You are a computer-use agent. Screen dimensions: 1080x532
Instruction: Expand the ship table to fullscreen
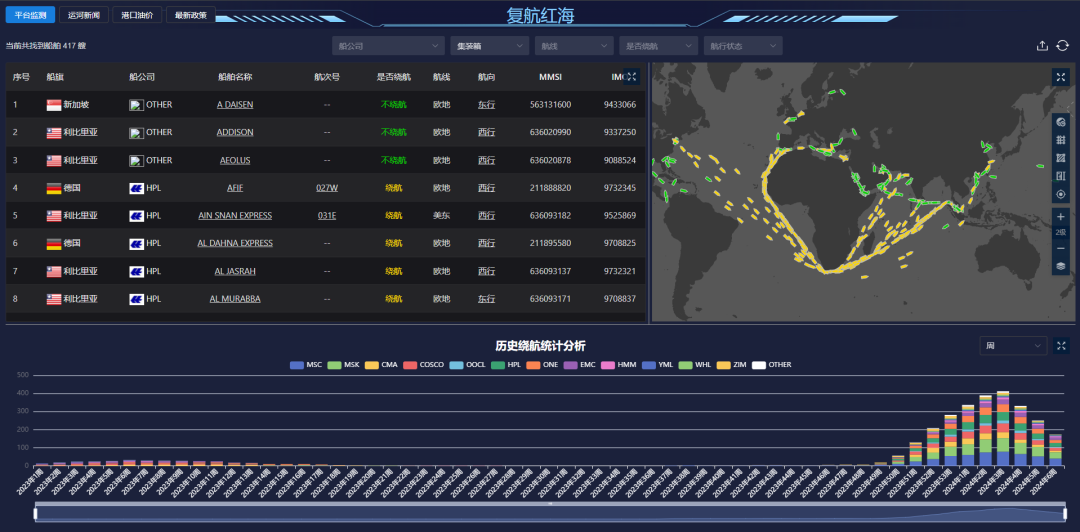(x=631, y=77)
